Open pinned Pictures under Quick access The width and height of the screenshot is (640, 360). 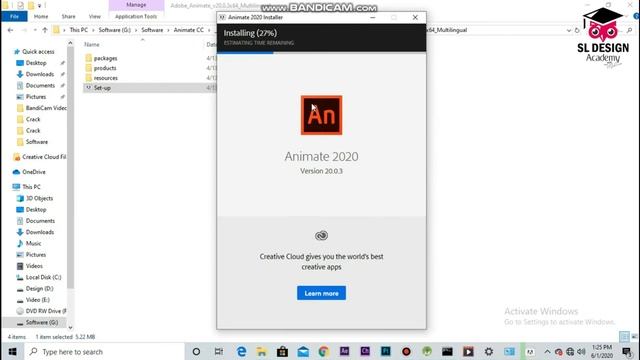point(36,97)
